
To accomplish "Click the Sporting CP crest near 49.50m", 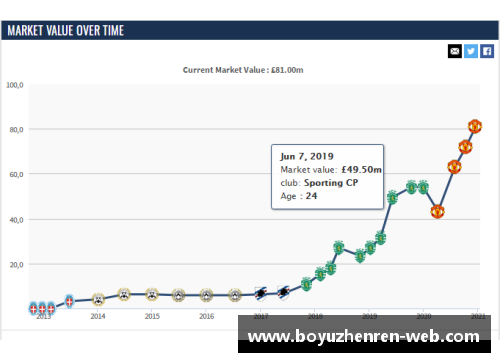I will tap(392, 198).
